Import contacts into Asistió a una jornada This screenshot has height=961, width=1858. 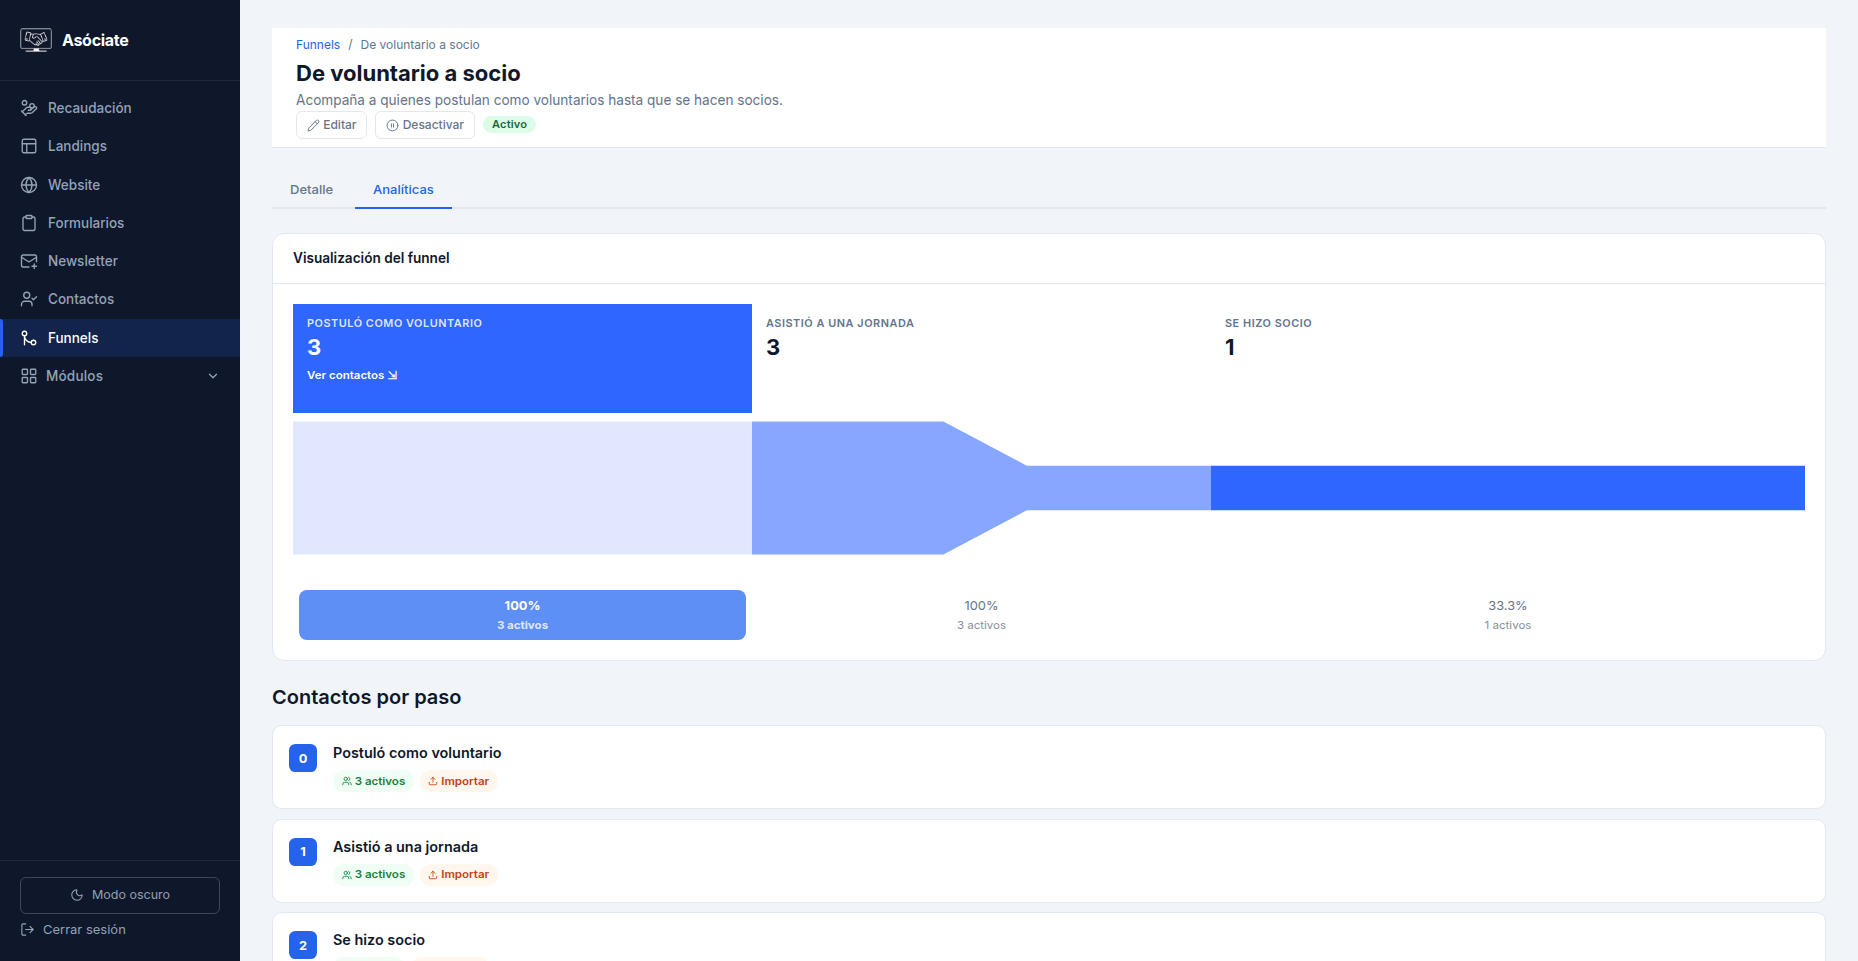[459, 874]
